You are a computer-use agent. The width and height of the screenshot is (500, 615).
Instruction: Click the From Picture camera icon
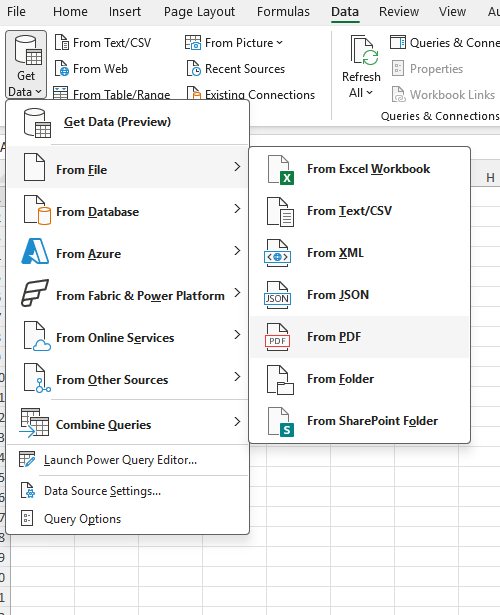pyautogui.click(x=193, y=42)
